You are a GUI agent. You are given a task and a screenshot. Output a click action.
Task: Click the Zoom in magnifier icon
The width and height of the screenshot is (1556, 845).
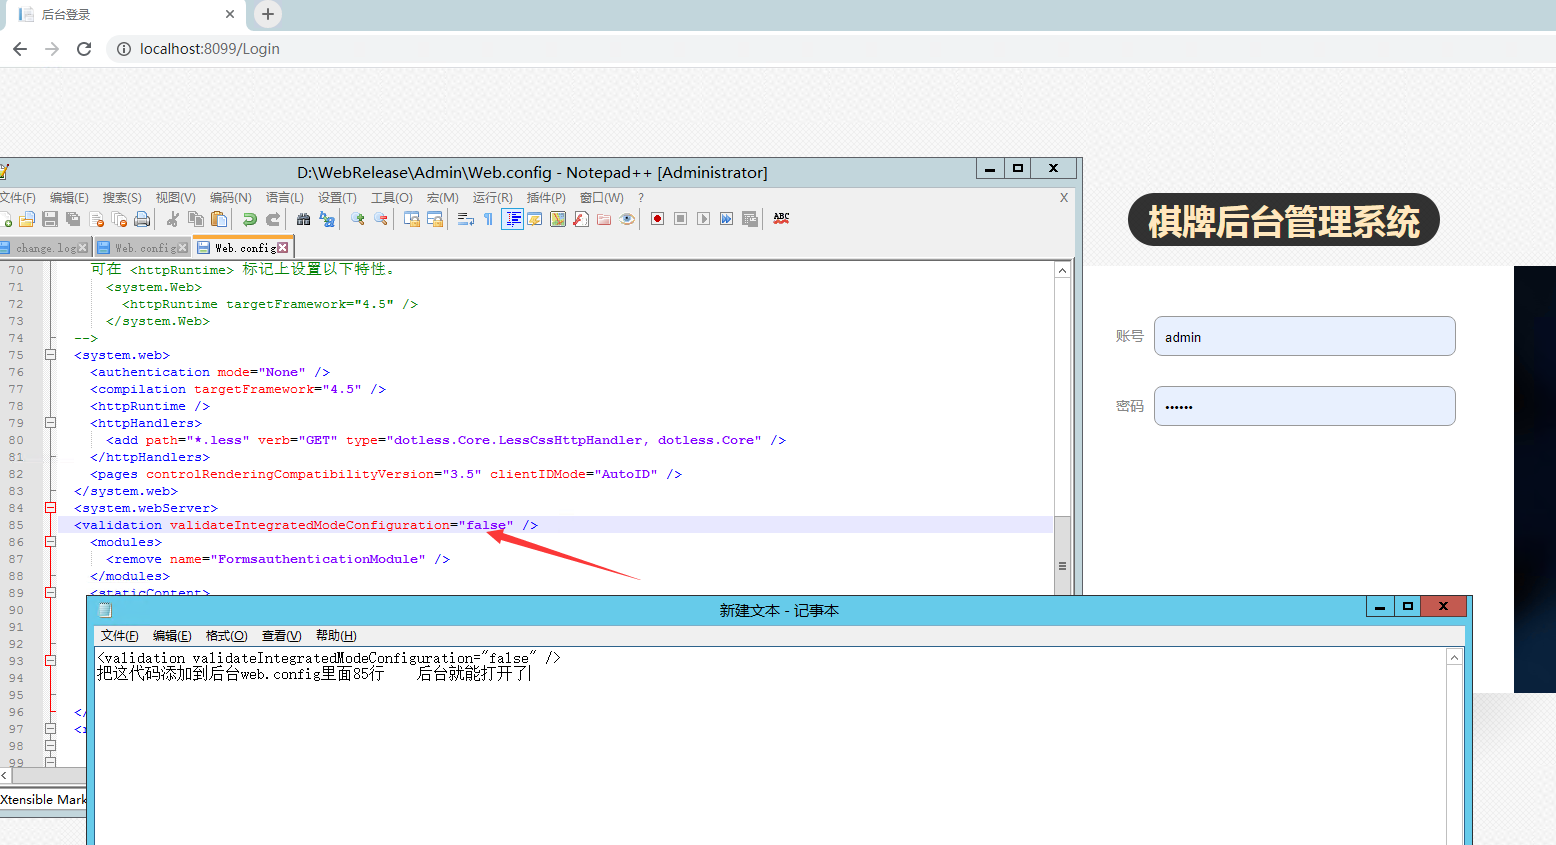tap(357, 219)
